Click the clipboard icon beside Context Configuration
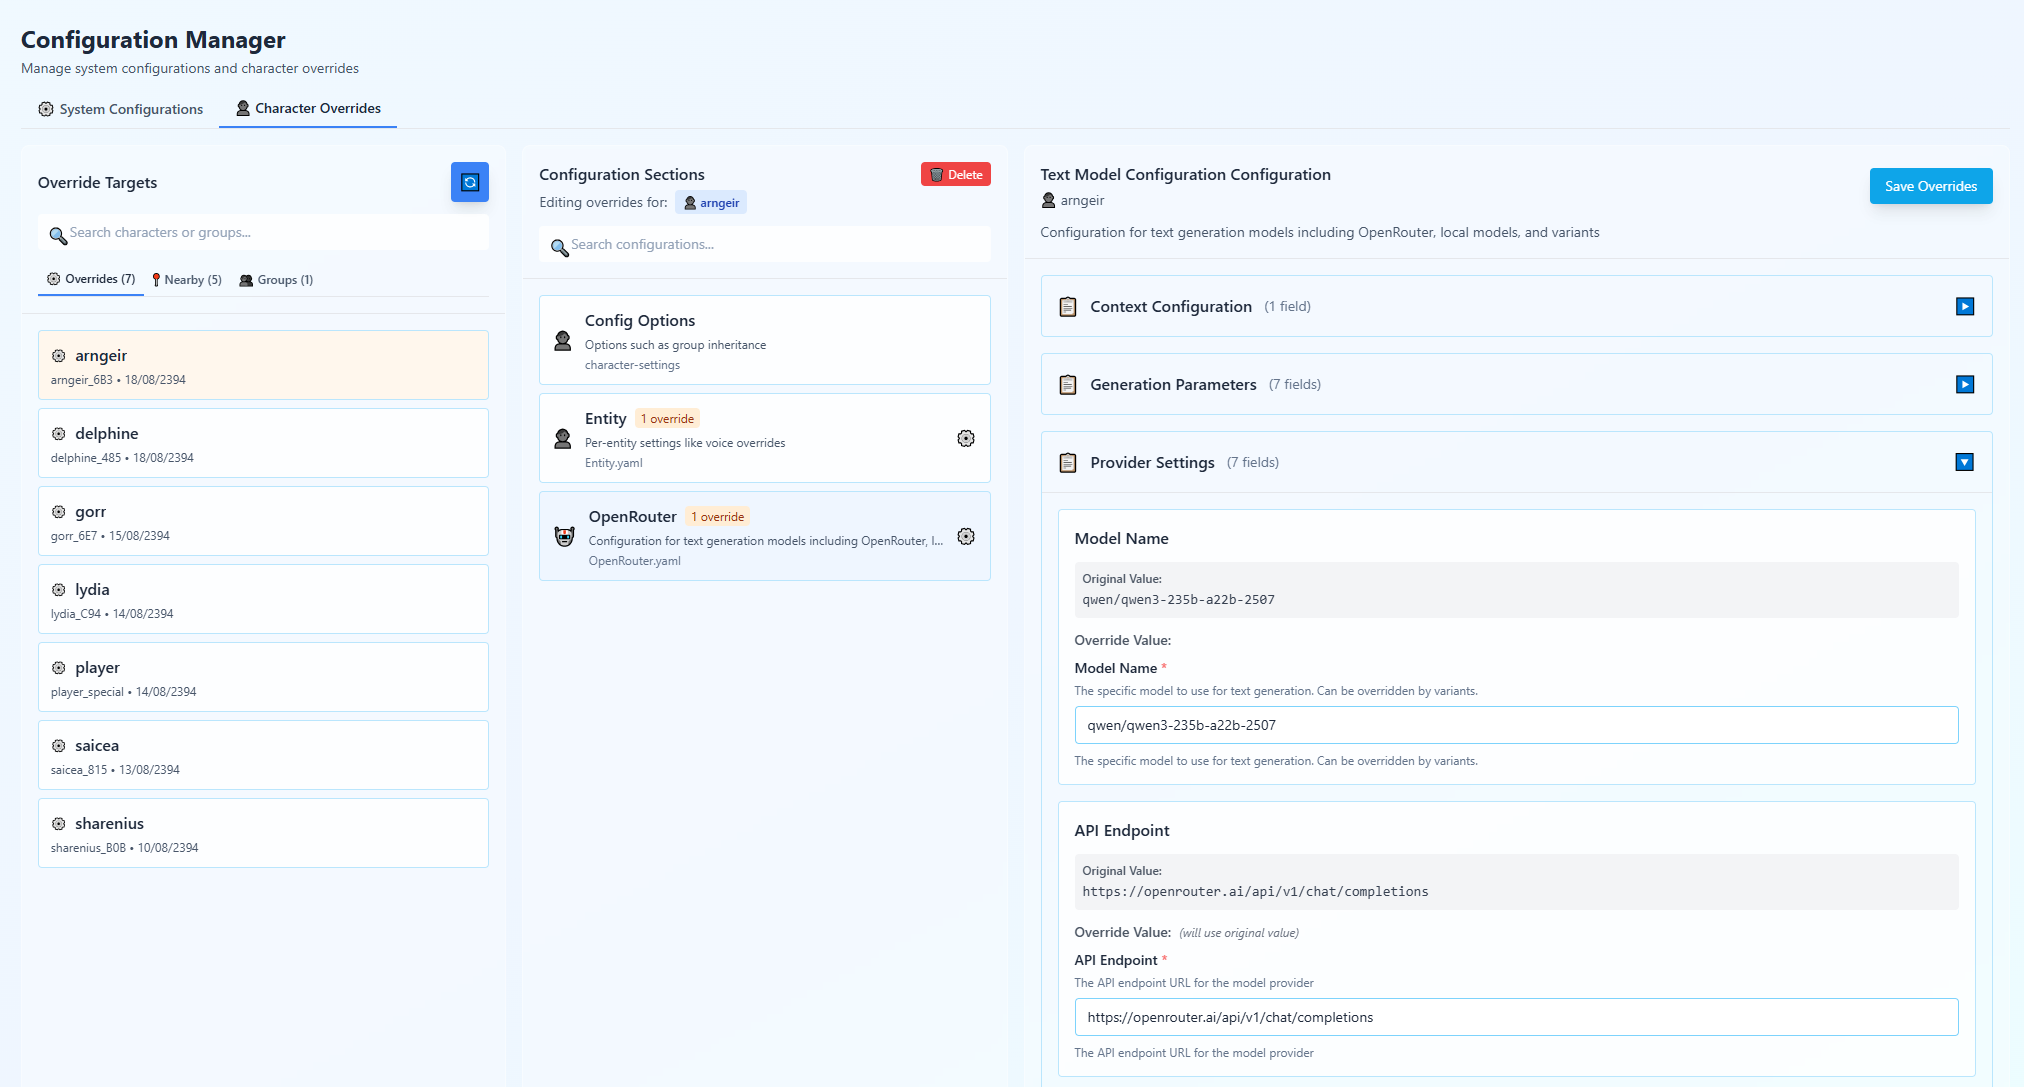Viewport: 2024px width, 1087px height. pos(1067,306)
